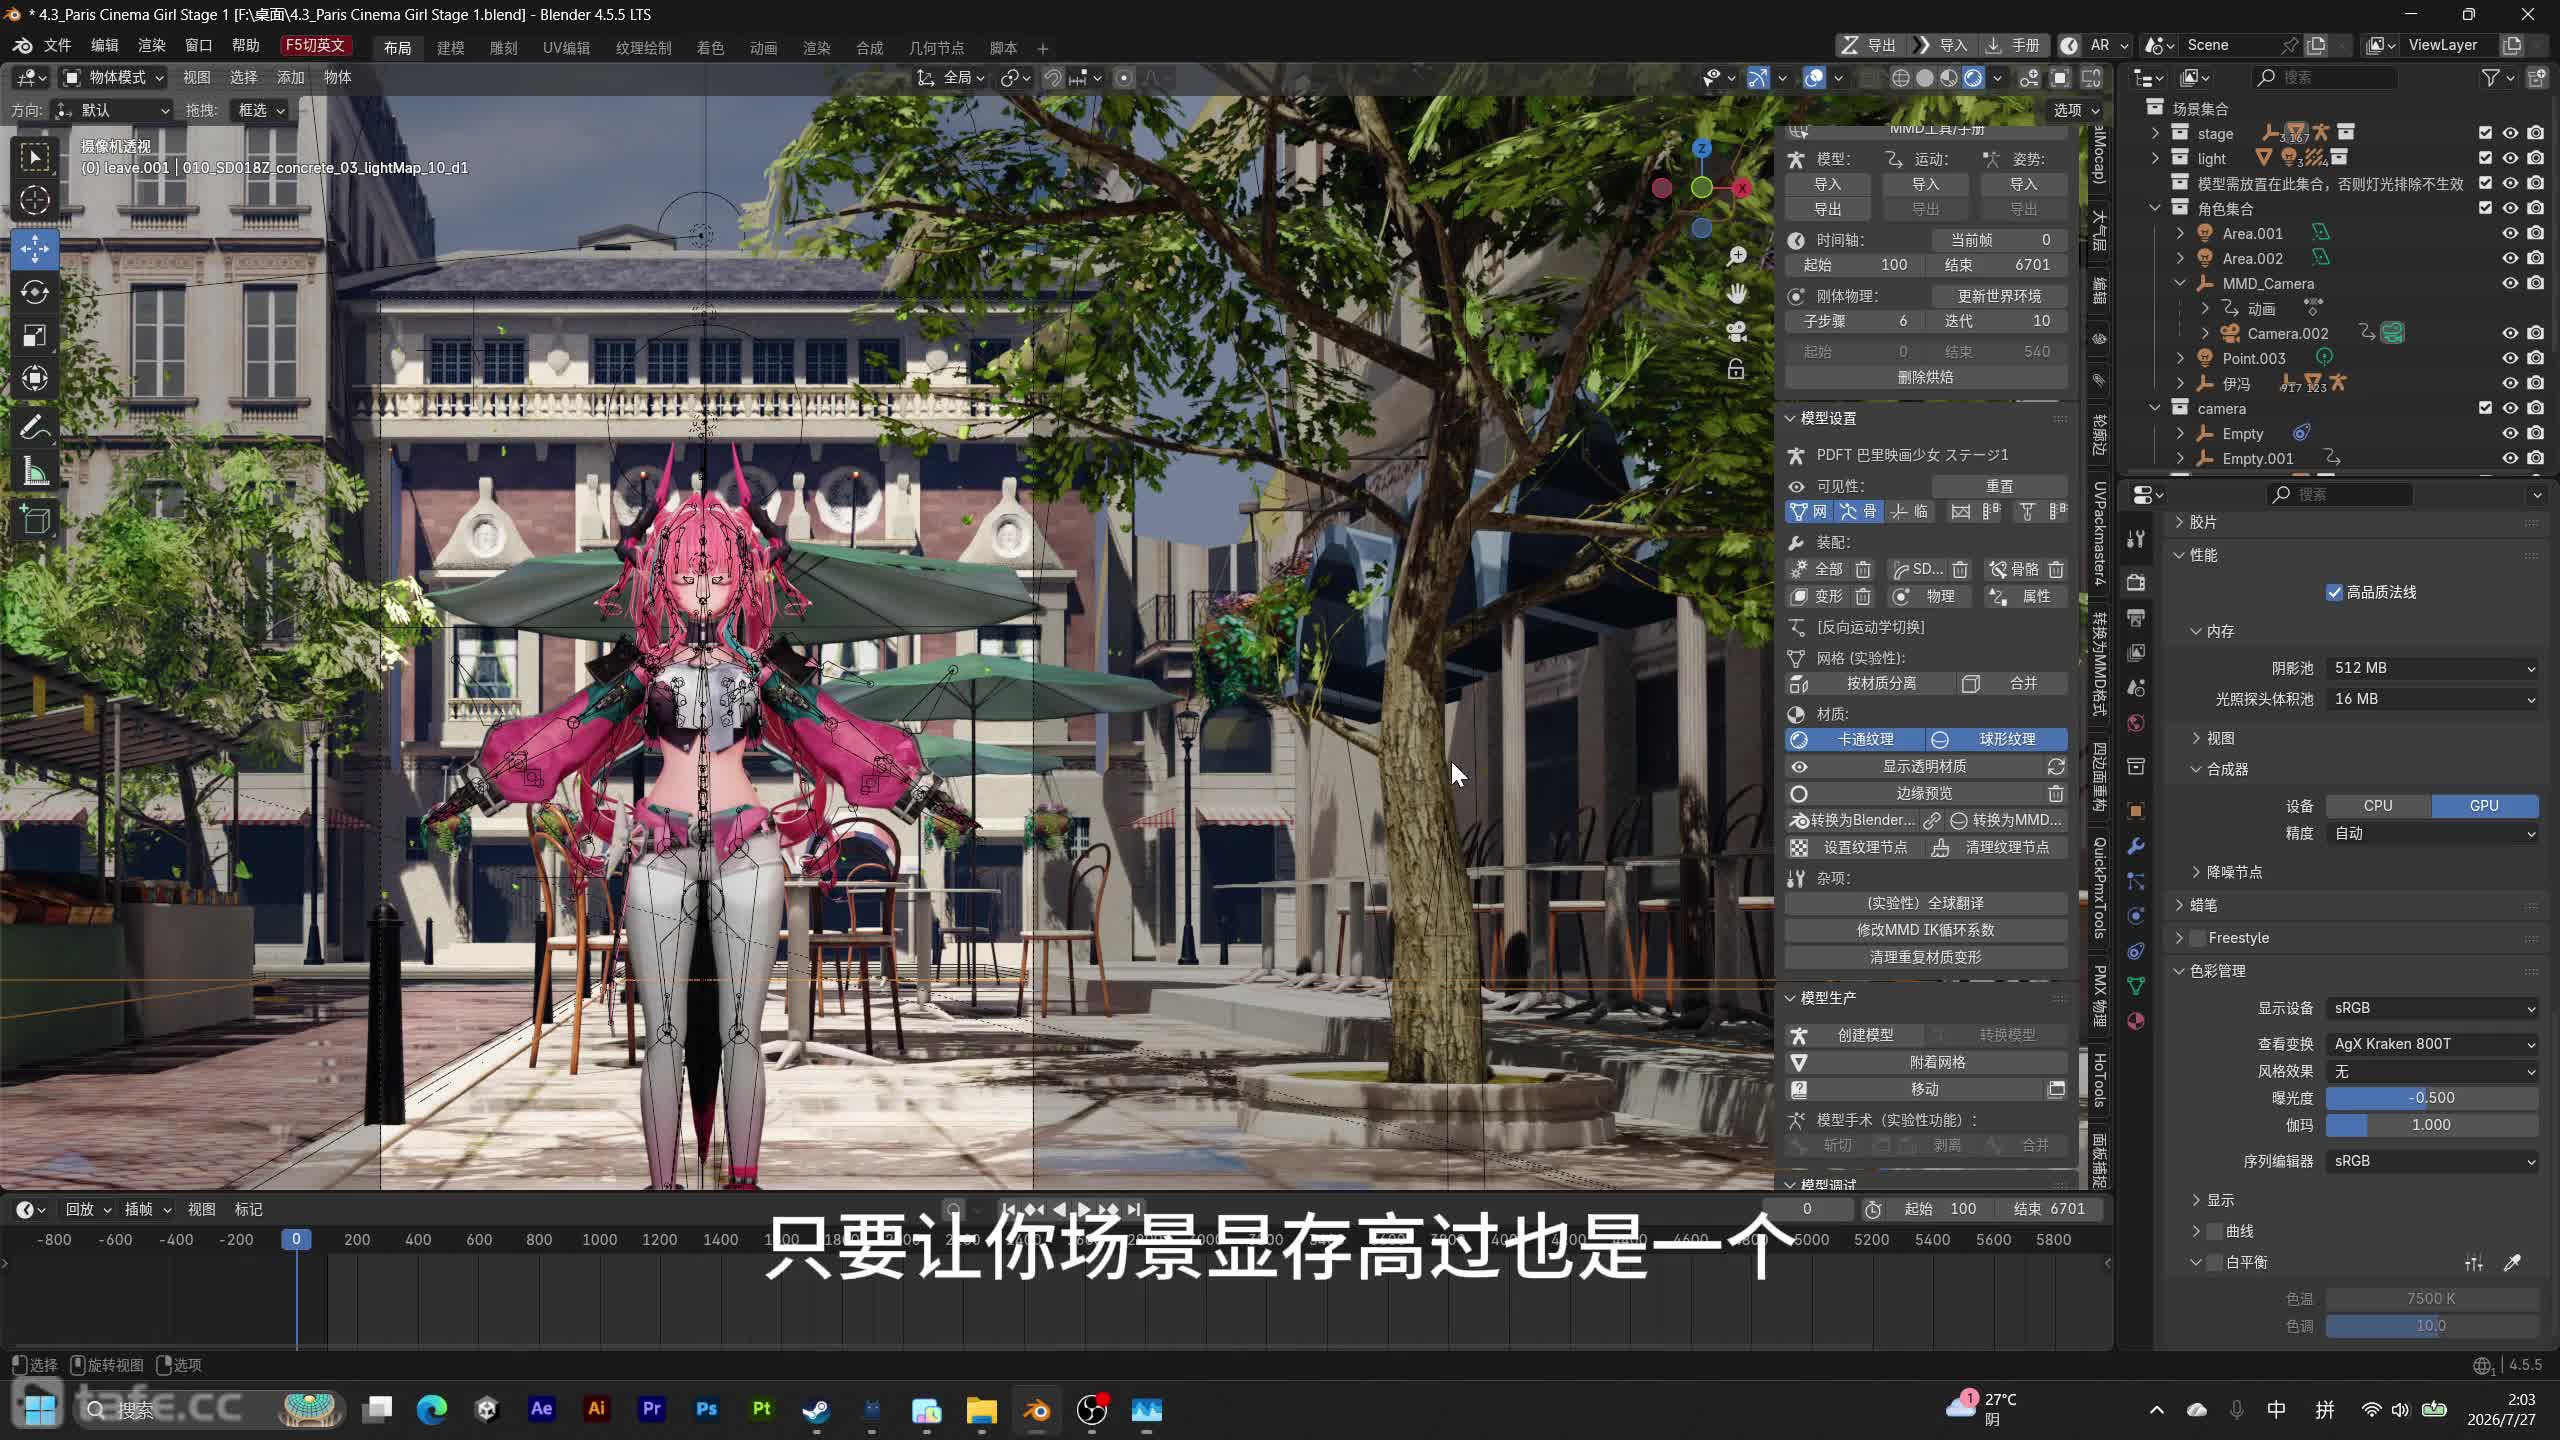Click frame 0 marker on timeline

tap(296, 1239)
